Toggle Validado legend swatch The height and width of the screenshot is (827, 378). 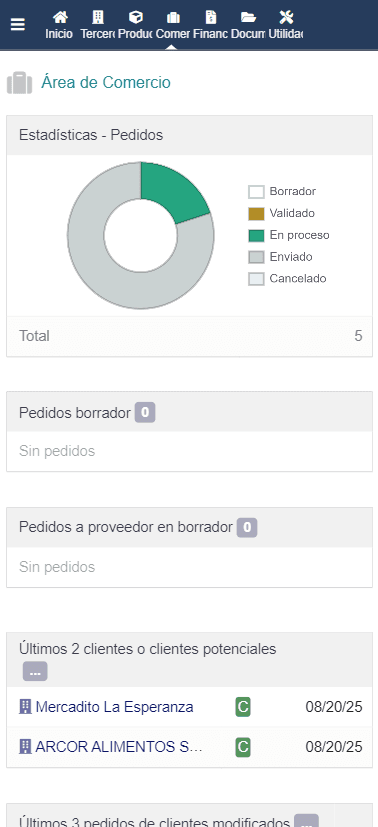click(x=256, y=214)
